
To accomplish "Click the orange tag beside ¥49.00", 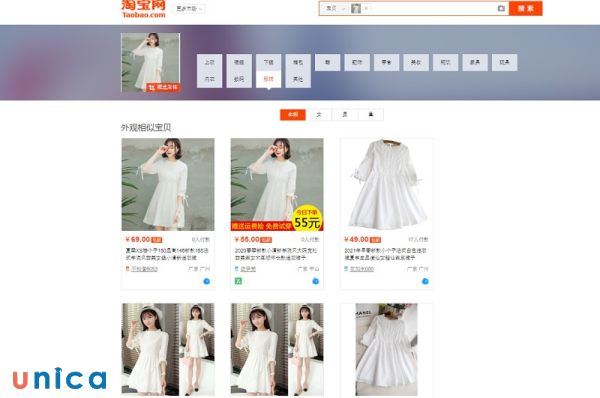I will [x=375, y=240].
